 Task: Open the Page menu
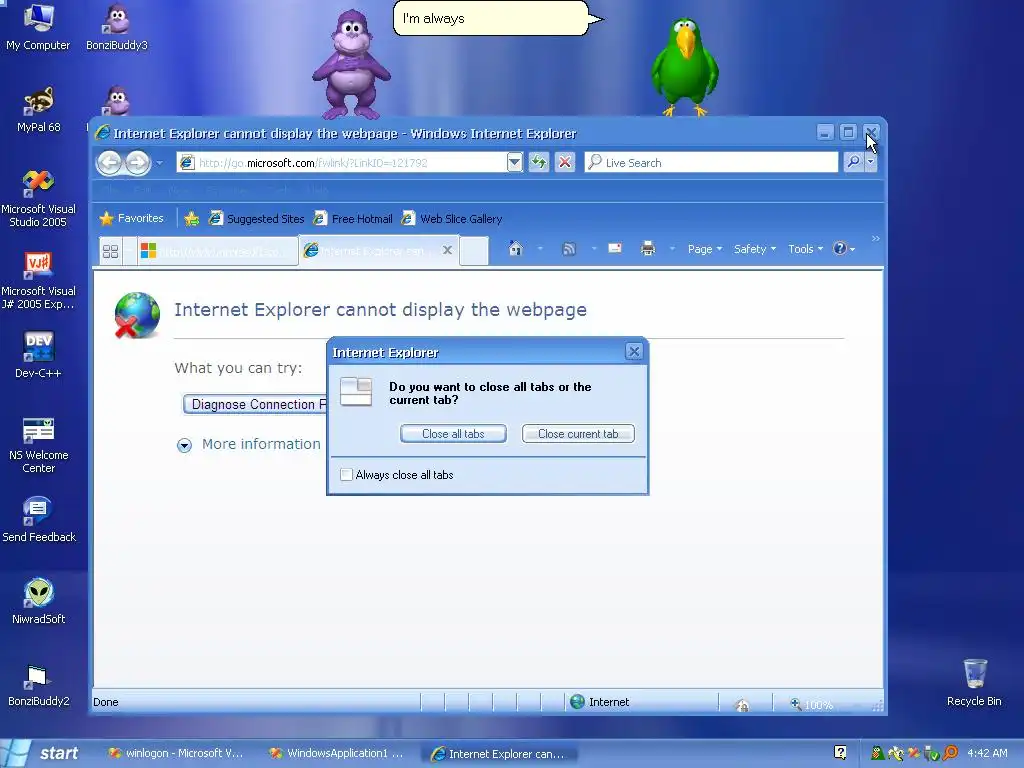pyautogui.click(x=705, y=249)
